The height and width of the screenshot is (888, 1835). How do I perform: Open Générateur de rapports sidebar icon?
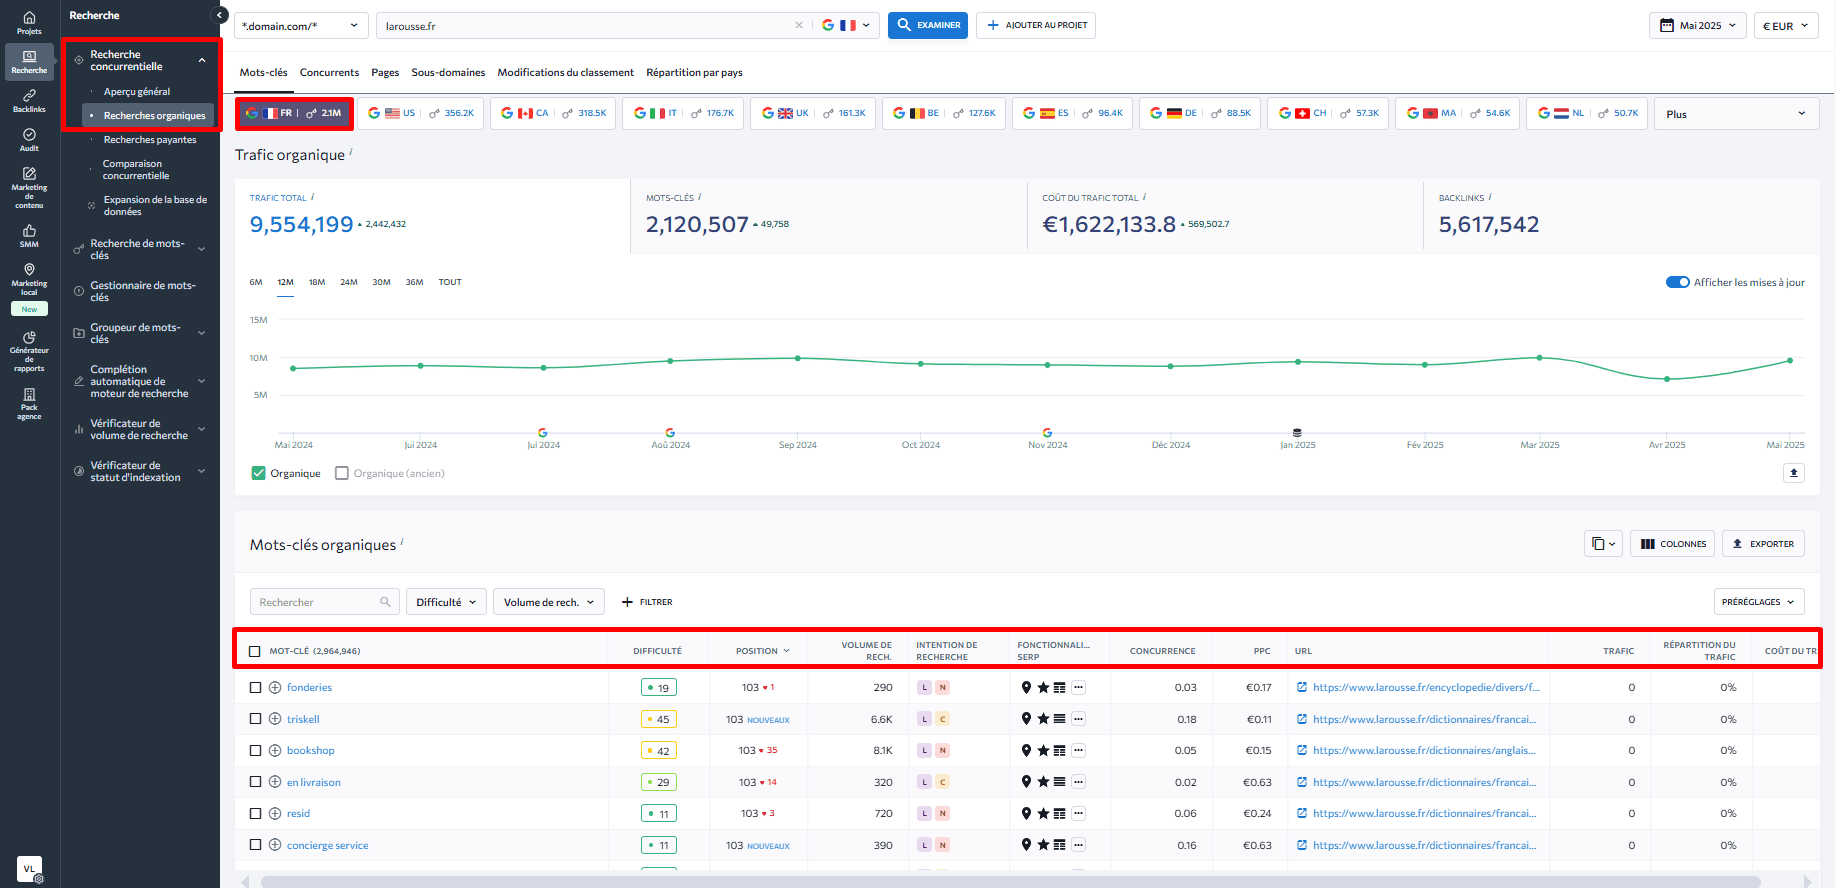pos(29,351)
